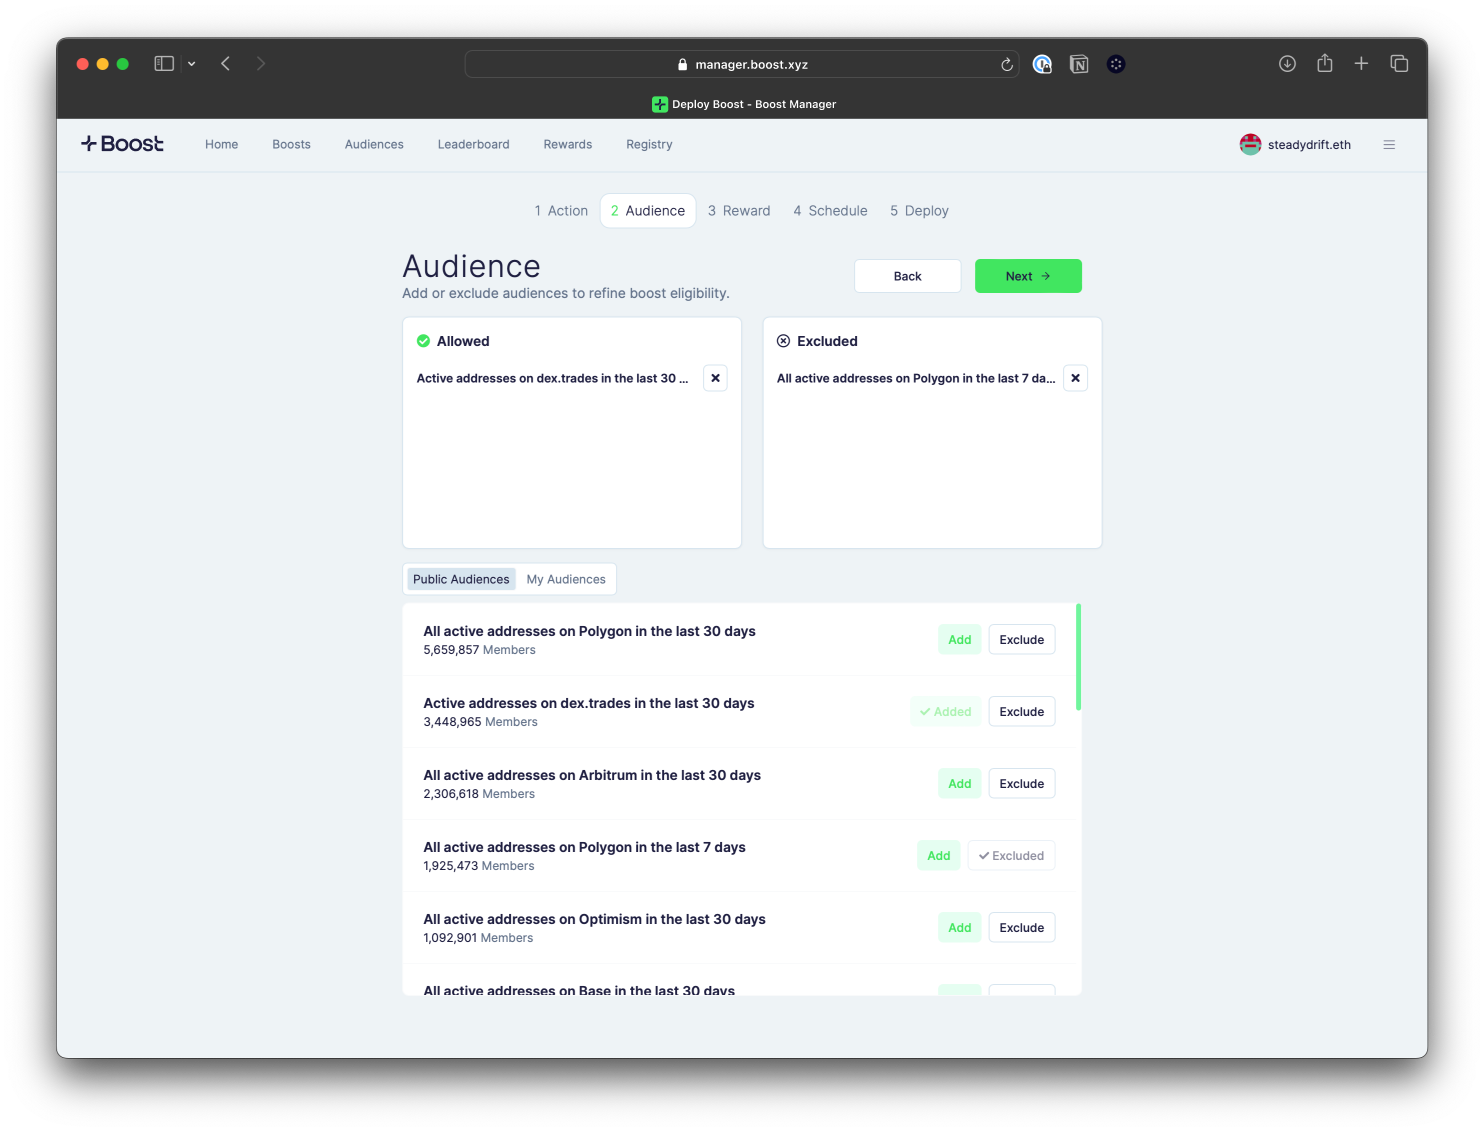Open the Boost home via the Boost logo
Screen dimensions: 1484x1132
(x=121, y=143)
